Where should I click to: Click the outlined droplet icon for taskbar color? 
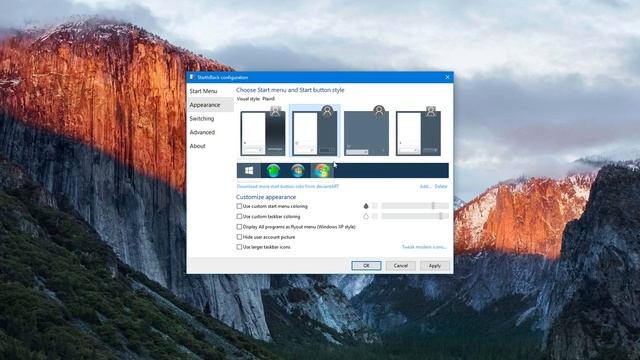click(x=366, y=216)
